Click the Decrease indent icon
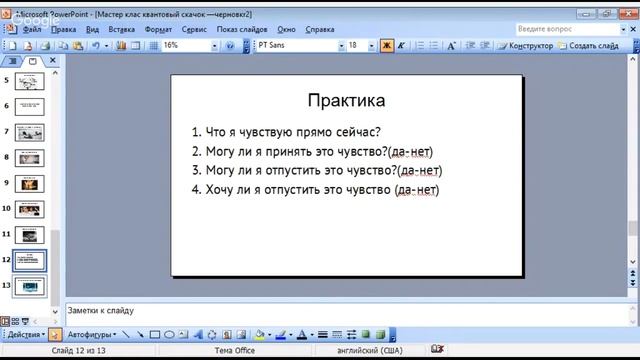This screenshot has height=360, width=640. (x=470, y=46)
